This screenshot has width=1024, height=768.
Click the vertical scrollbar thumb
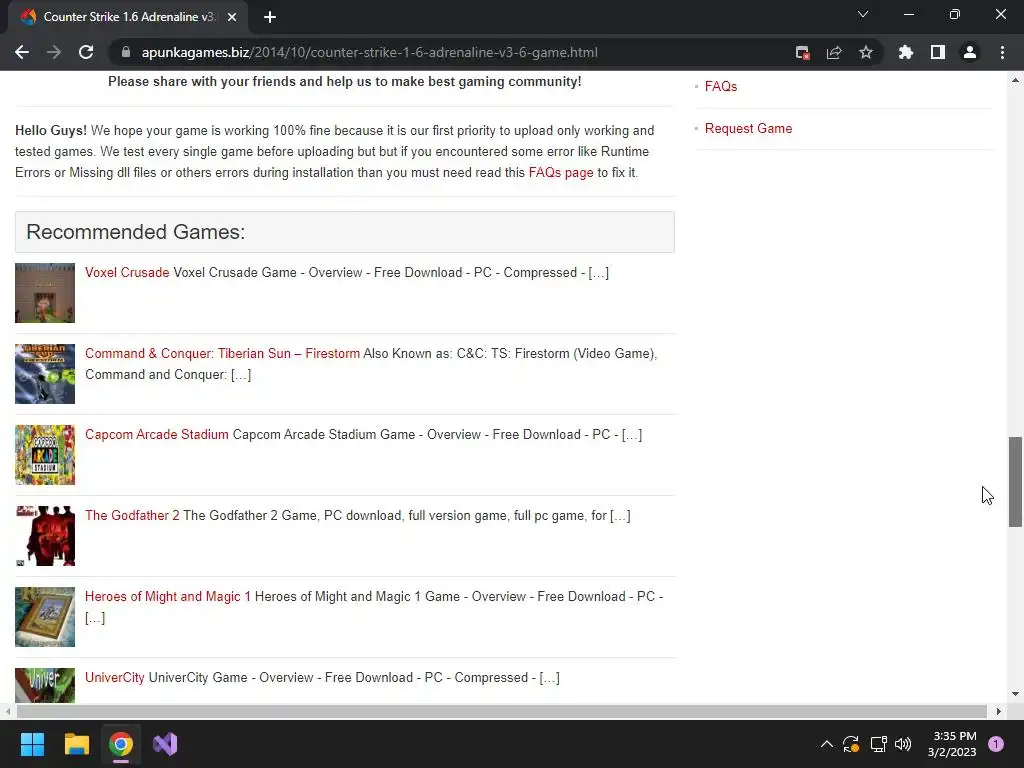click(1015, 481)
